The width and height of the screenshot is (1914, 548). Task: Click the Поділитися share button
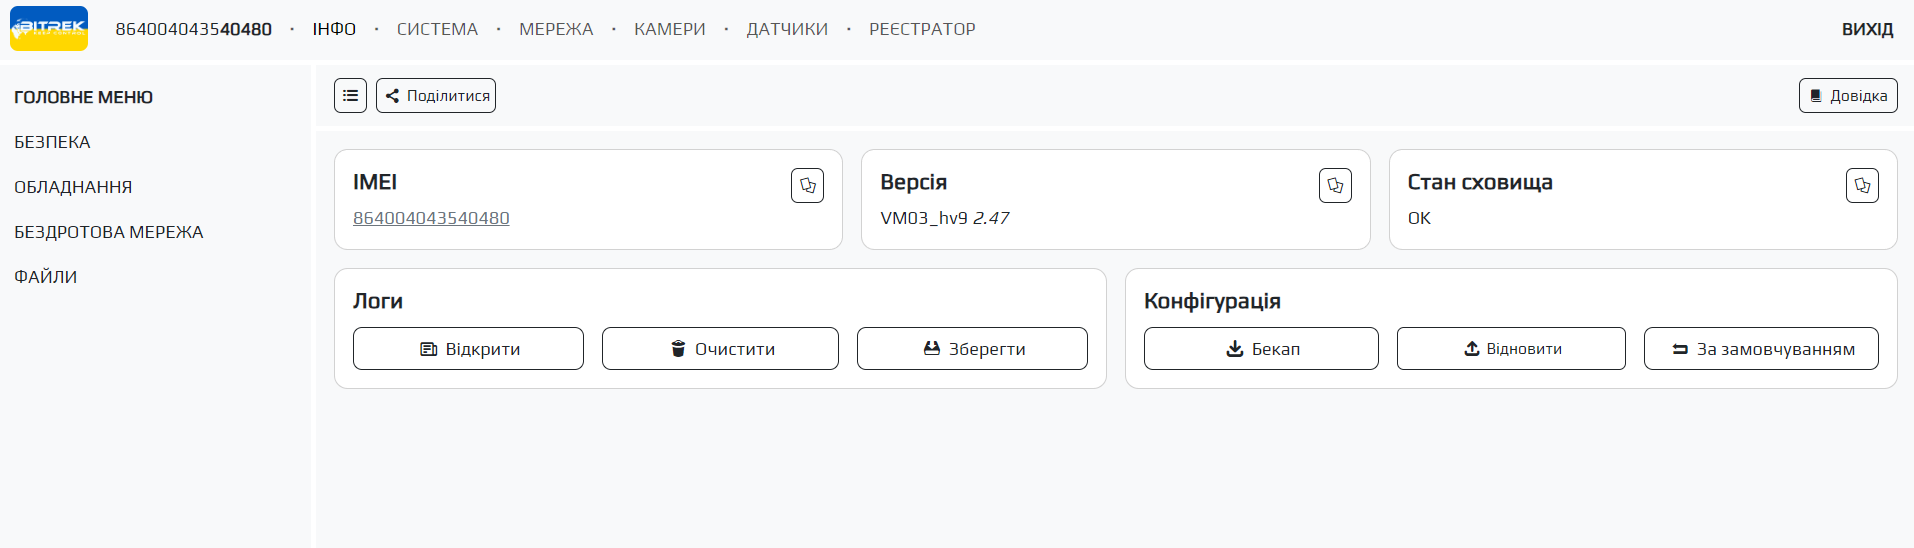click(436, 96)
